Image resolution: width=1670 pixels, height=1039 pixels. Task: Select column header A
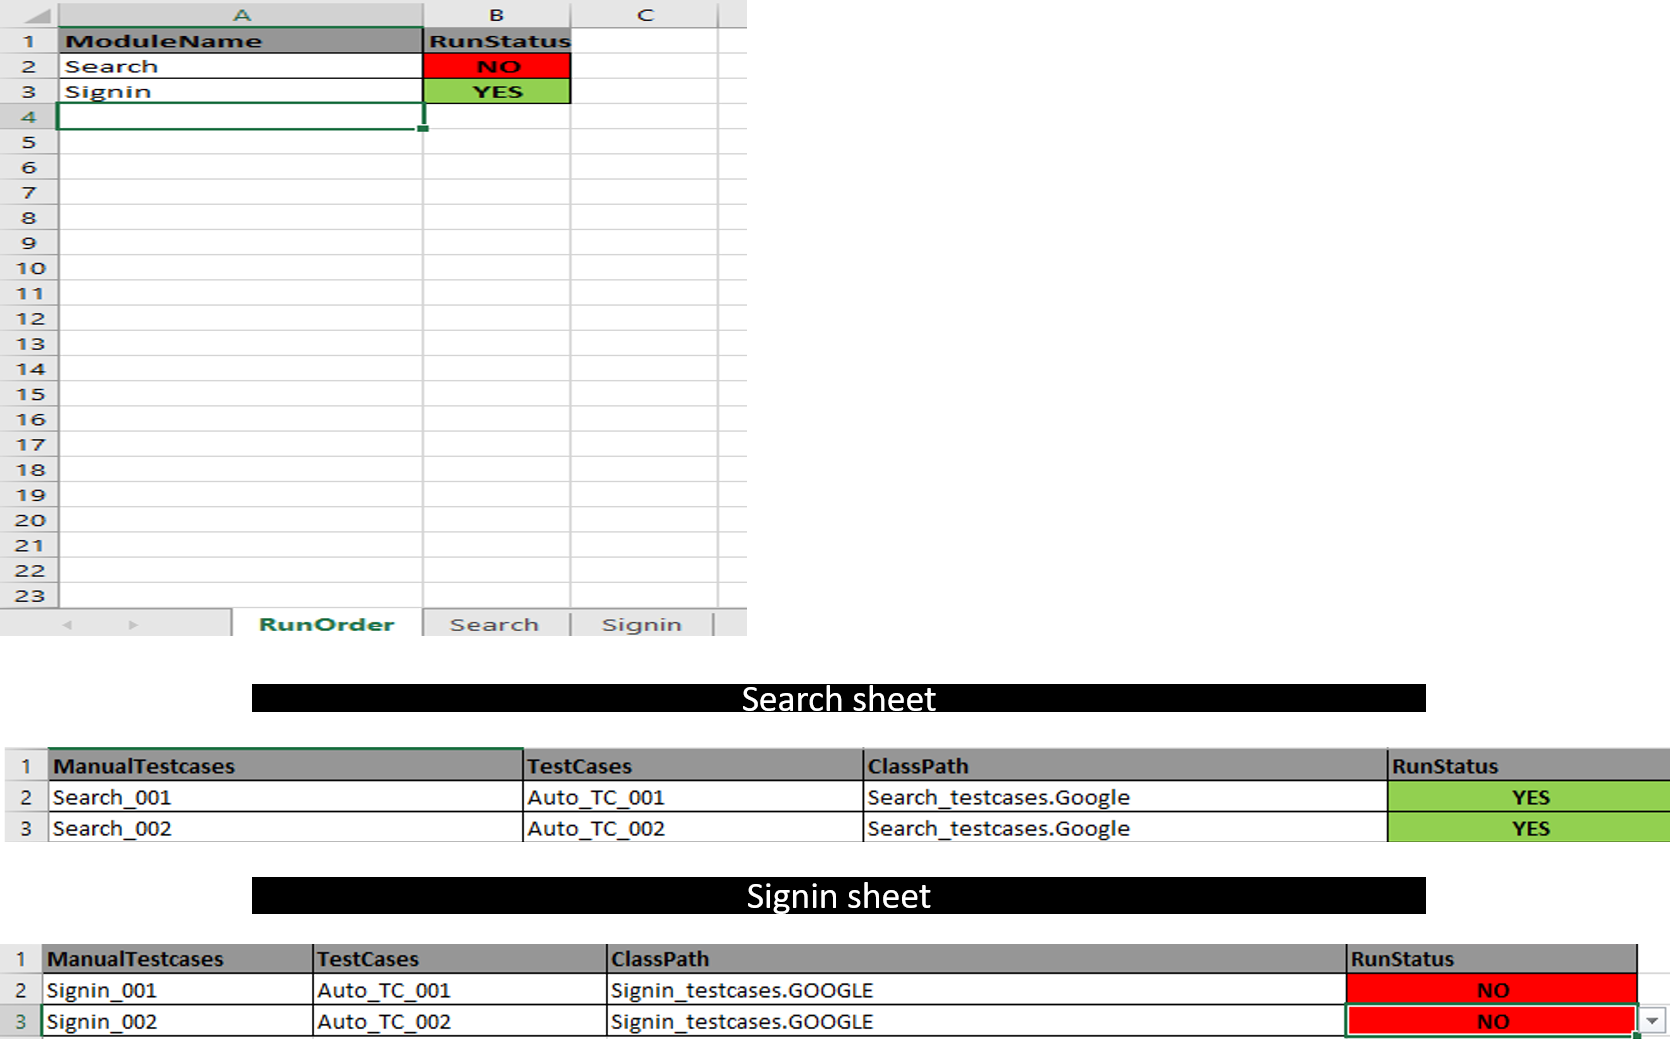[240, 14]
